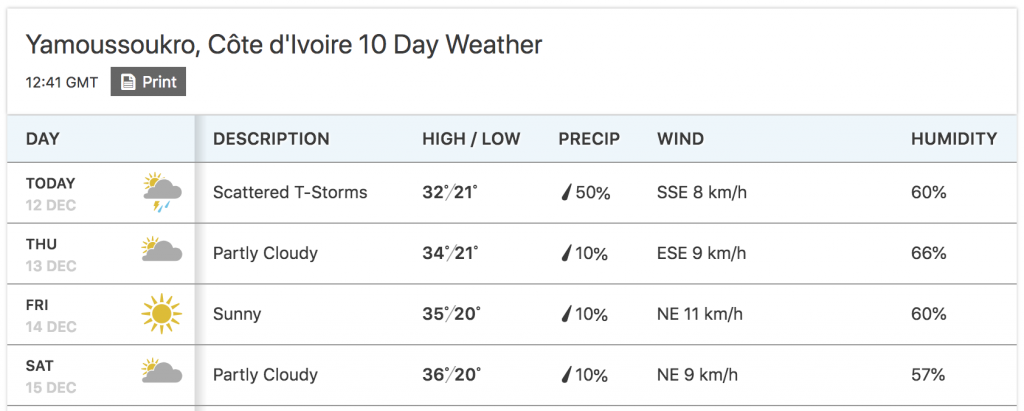Image resolution: width=1024 pixels, height=411 pixels.
Task: Click the raindrop icon in Saturday's row
Action: [566, 375]
